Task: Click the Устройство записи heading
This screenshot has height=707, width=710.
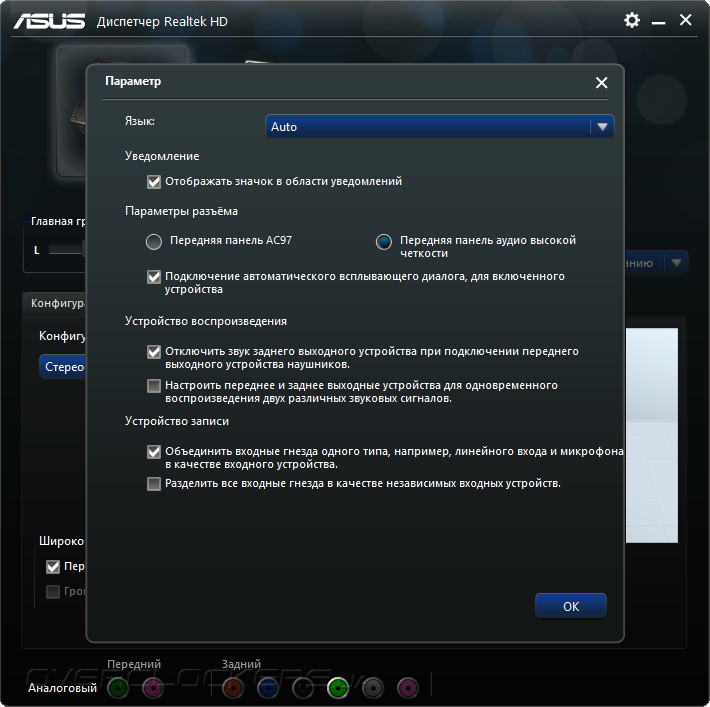Action: point(177,421)
